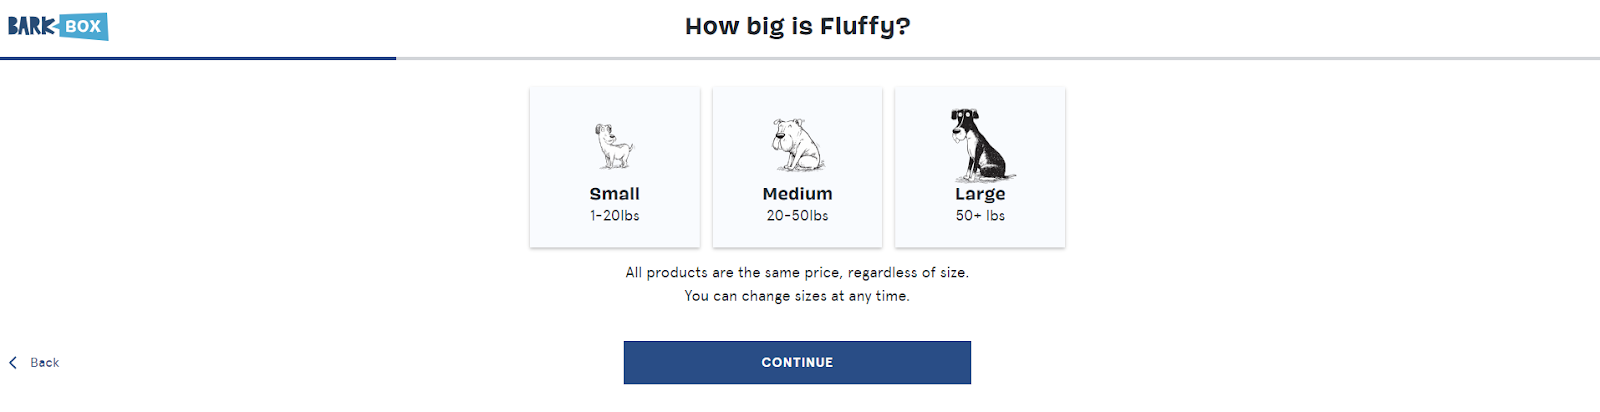Select the Small size label
The image size is (1600, 412).
coord(614,194)
